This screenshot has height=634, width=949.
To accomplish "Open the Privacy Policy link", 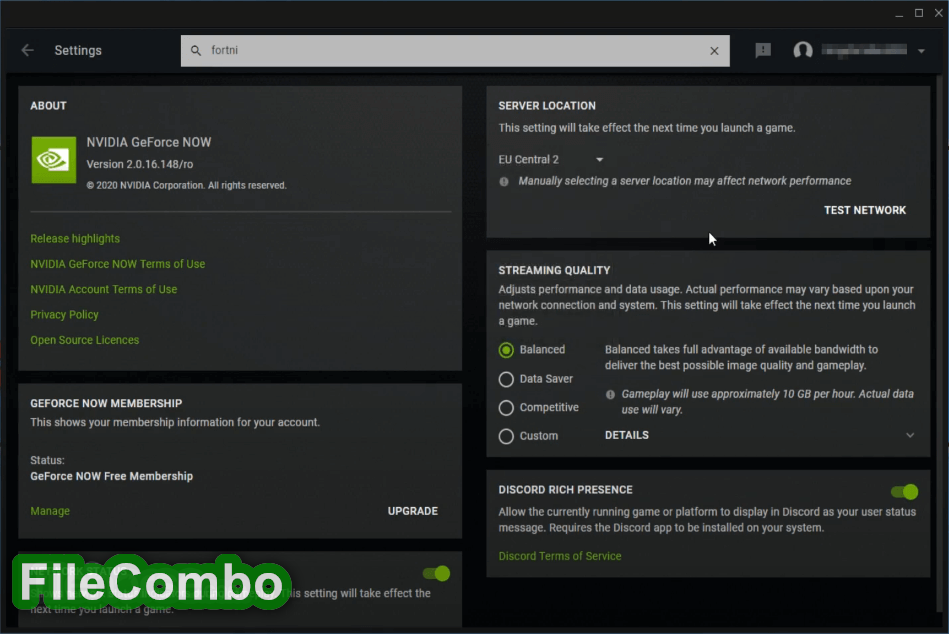I will (x=64, y=315).
